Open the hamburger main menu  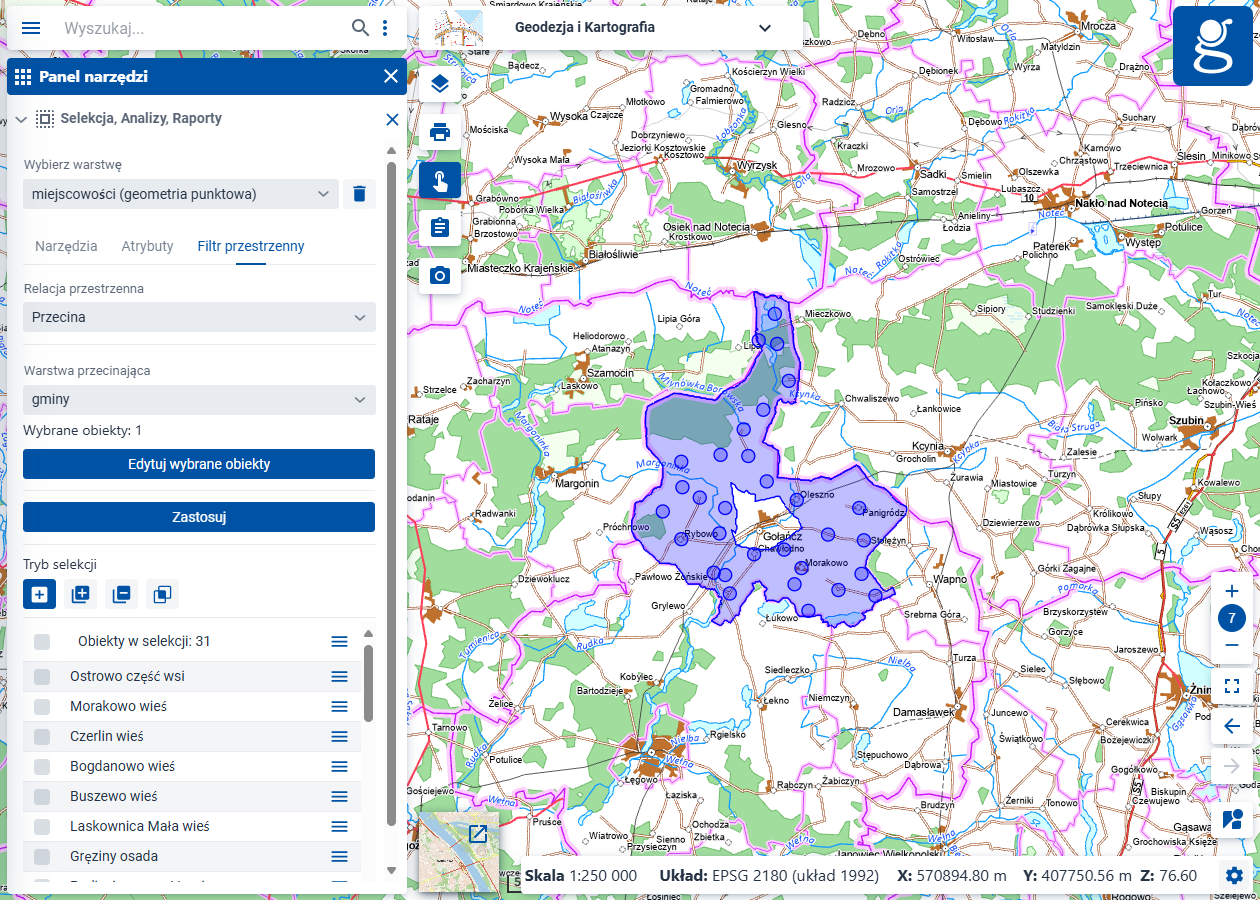tap(31, 28)
